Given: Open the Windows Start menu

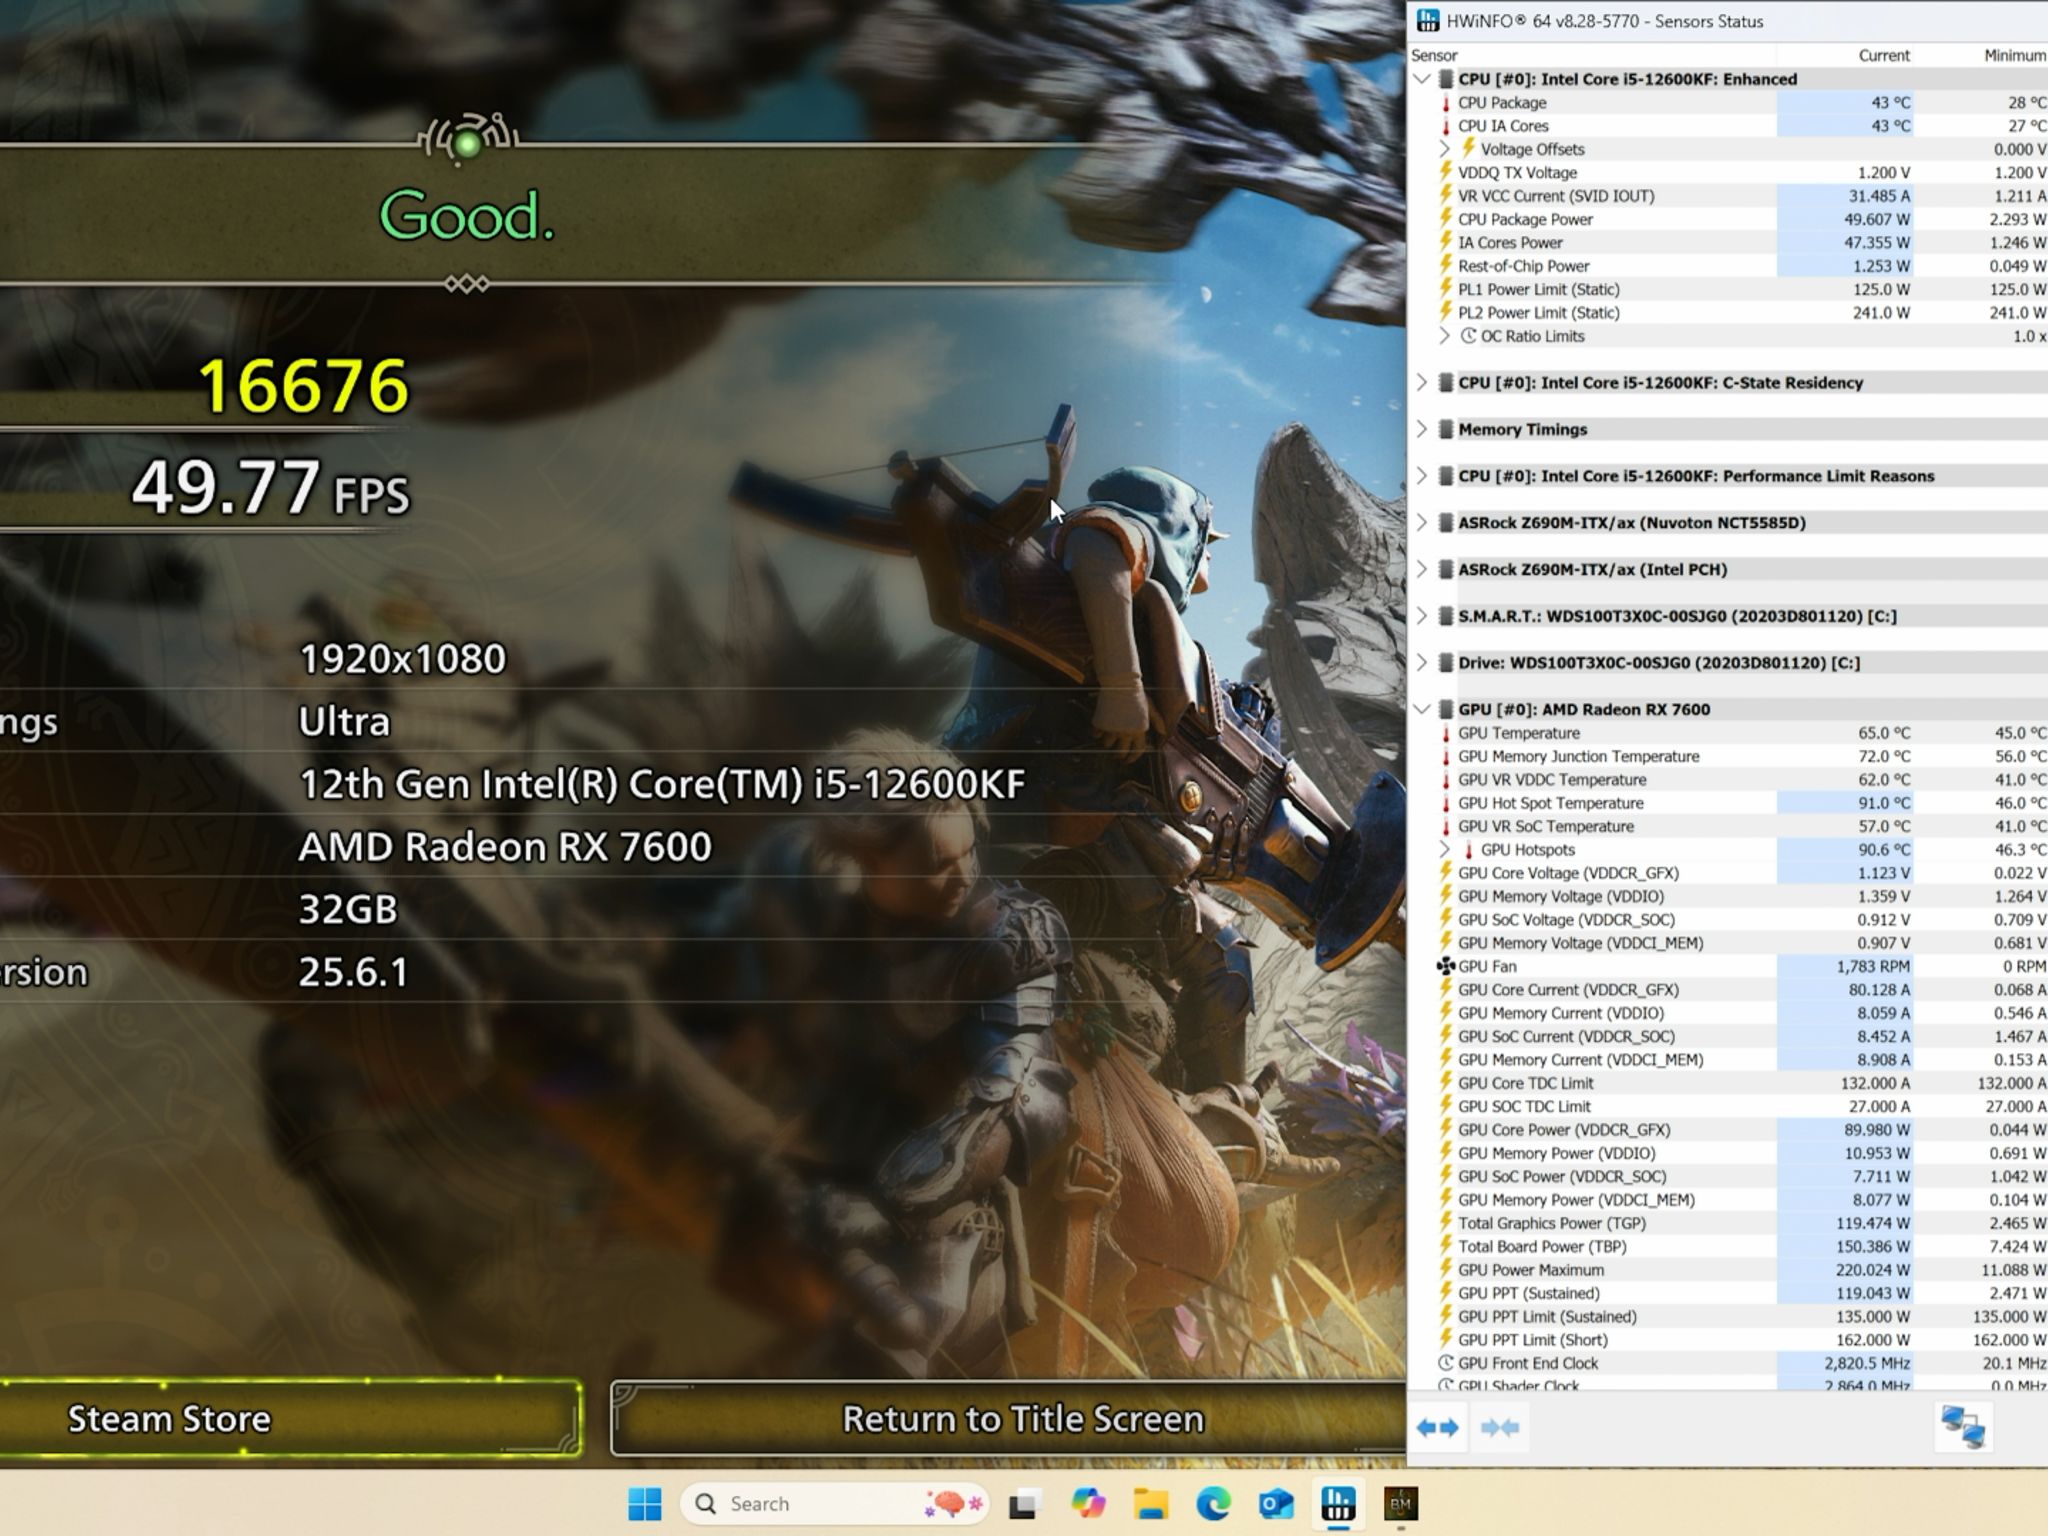Looking at the screenshot, I should [x=645, y=1504].
